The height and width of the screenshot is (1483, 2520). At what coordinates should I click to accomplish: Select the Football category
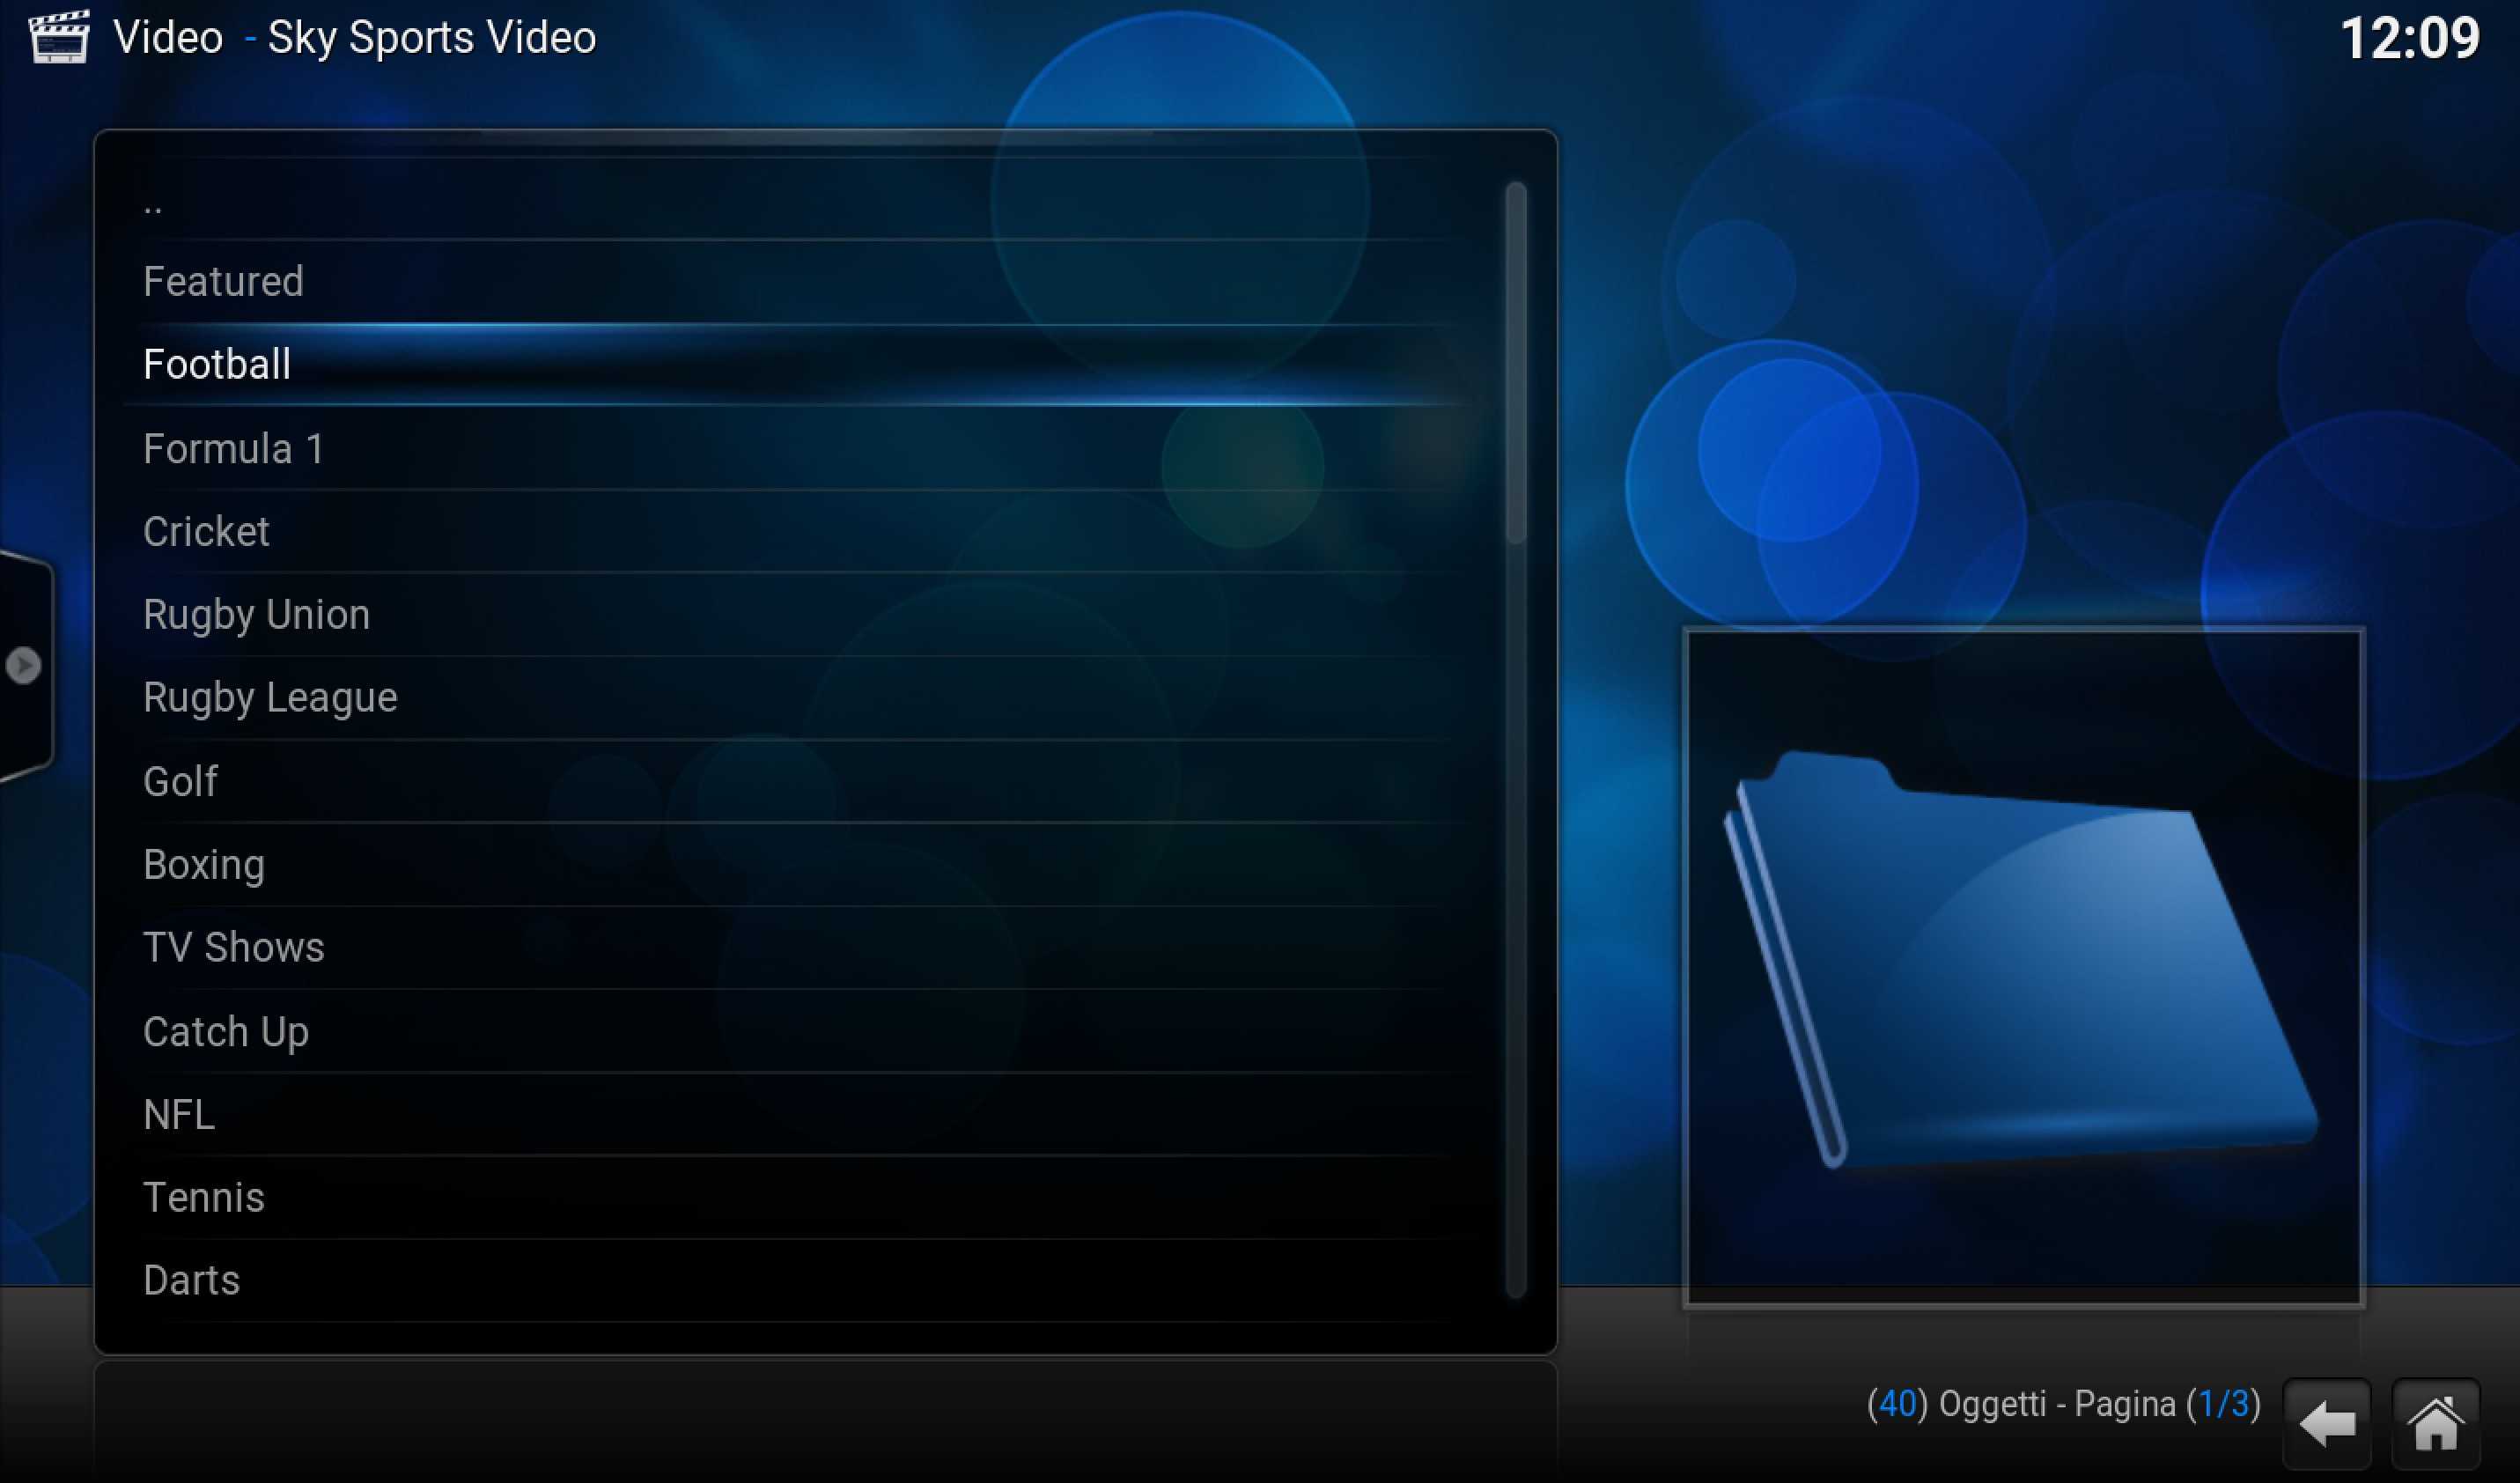pos(217,365)
